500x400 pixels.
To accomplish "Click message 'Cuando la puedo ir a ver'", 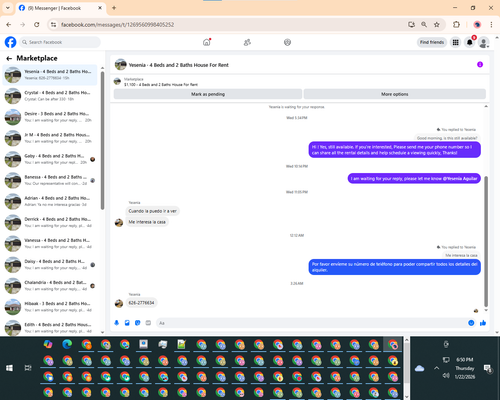I will tap(152, 211).
